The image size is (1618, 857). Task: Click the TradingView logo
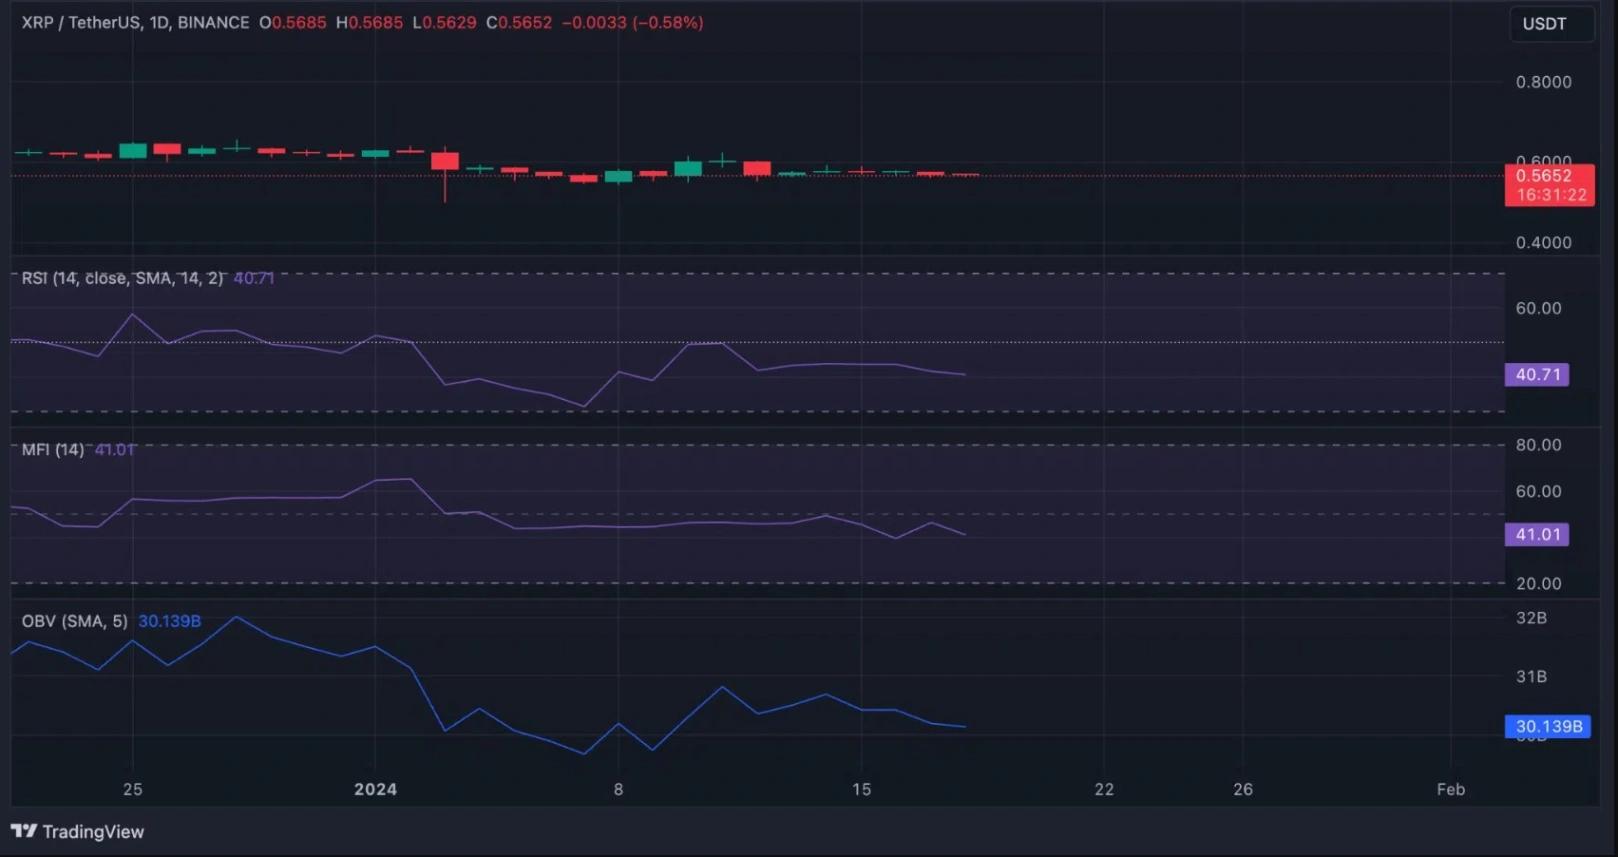click(78, 831)
